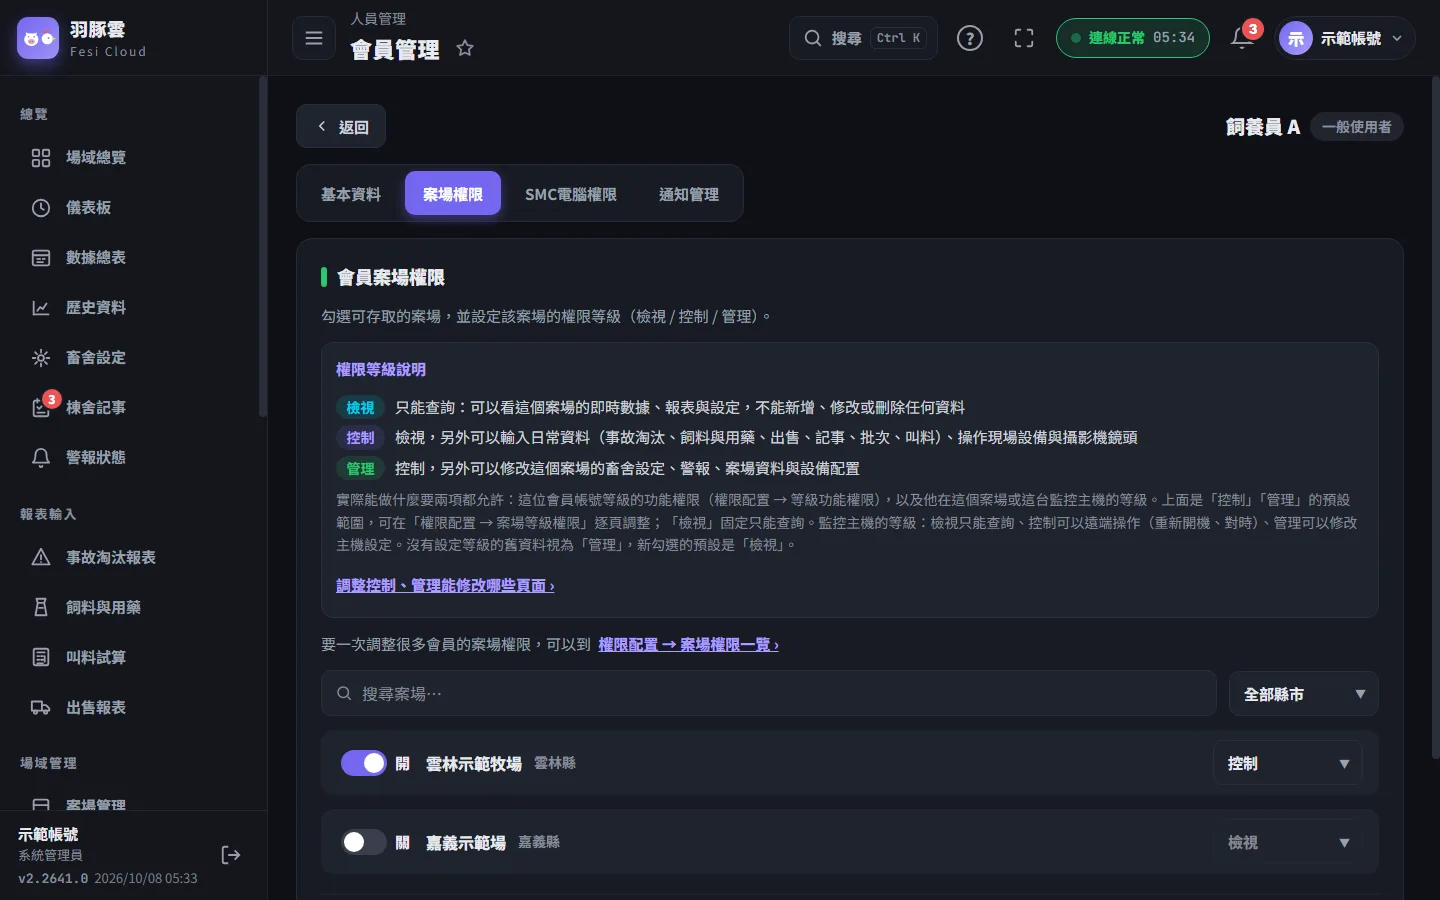1440x900 pixels.
Task: Open the 搜尋 Ctrl K search button
Action: [x=863, y=38]
